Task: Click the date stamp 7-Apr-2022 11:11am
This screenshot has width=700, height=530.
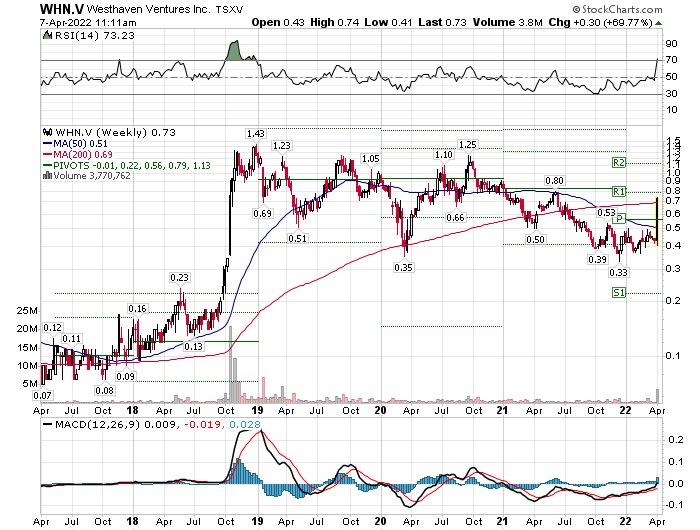Action: [88, 23]
